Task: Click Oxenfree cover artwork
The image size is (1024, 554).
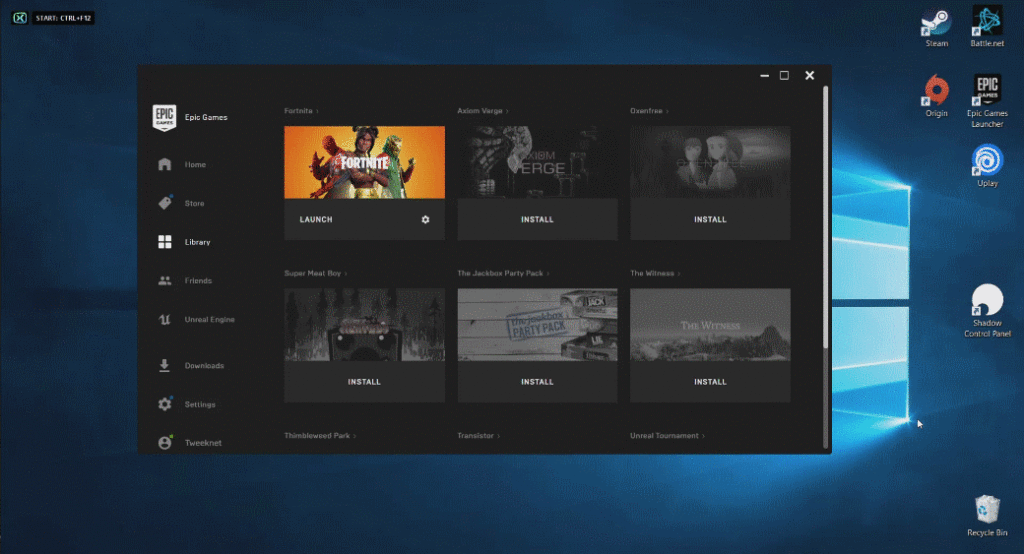Action: coord(710,162)
